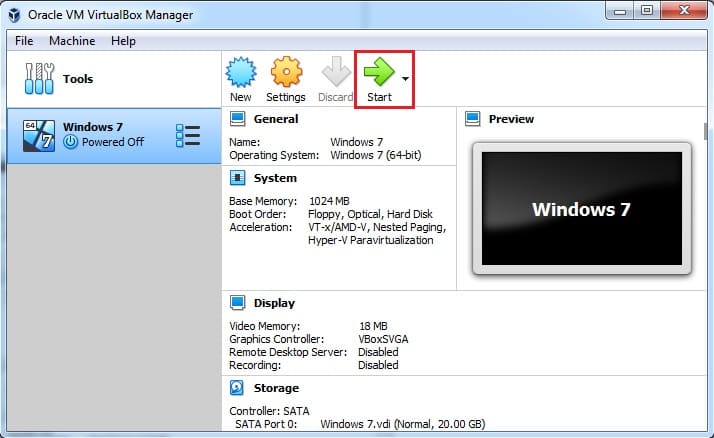Click the Windows 7 preview thumbnail

[582, 209]
